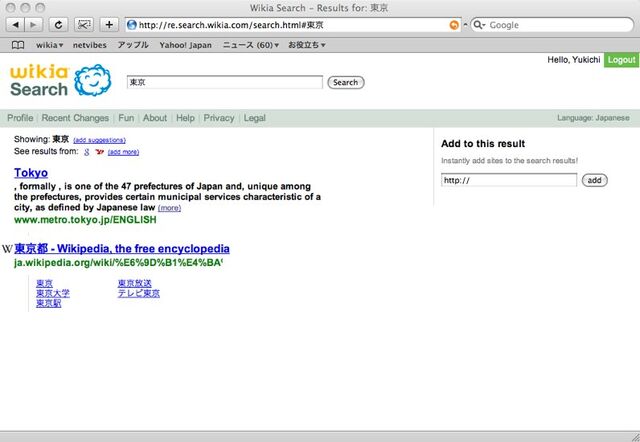
Task: Click the add suggestions link
Action: (99, 140)
